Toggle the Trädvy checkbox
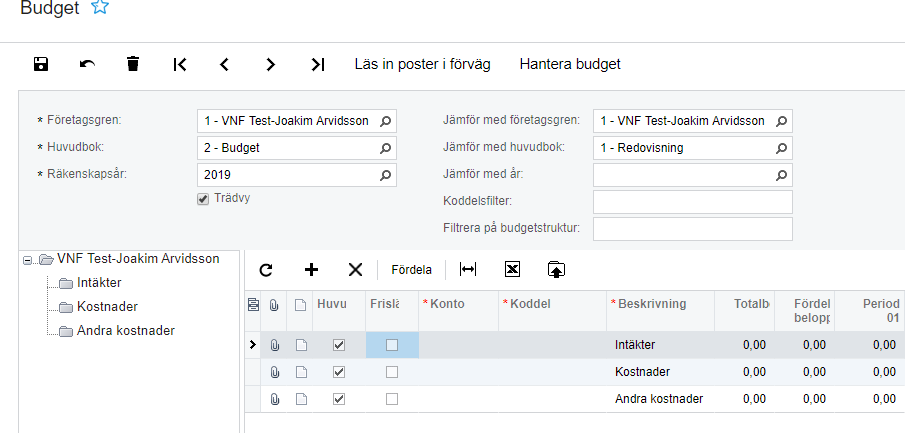 [x=203, y=199]
